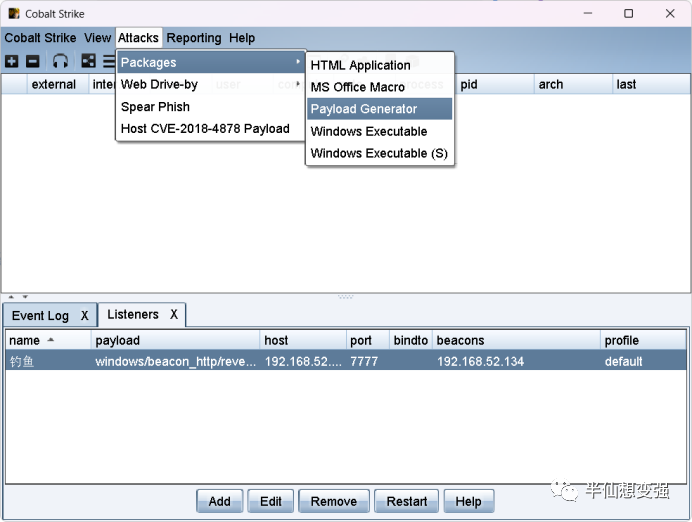Click the Edit listener button
Viewport: 692px width, 522px height.
(271, 501)
